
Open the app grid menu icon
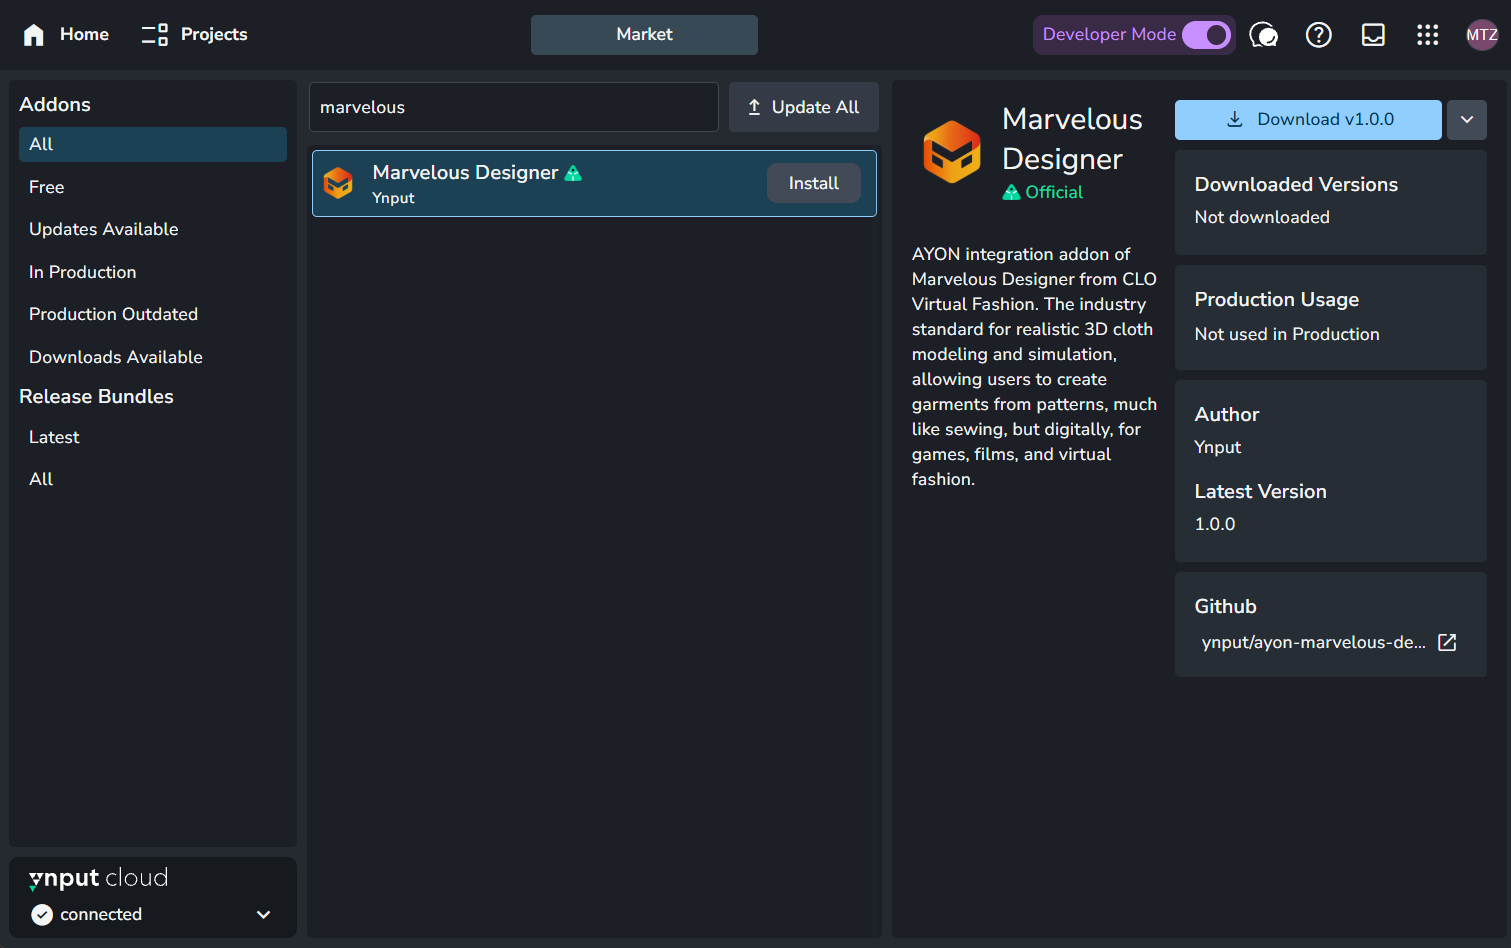[x=1427, y=35]
